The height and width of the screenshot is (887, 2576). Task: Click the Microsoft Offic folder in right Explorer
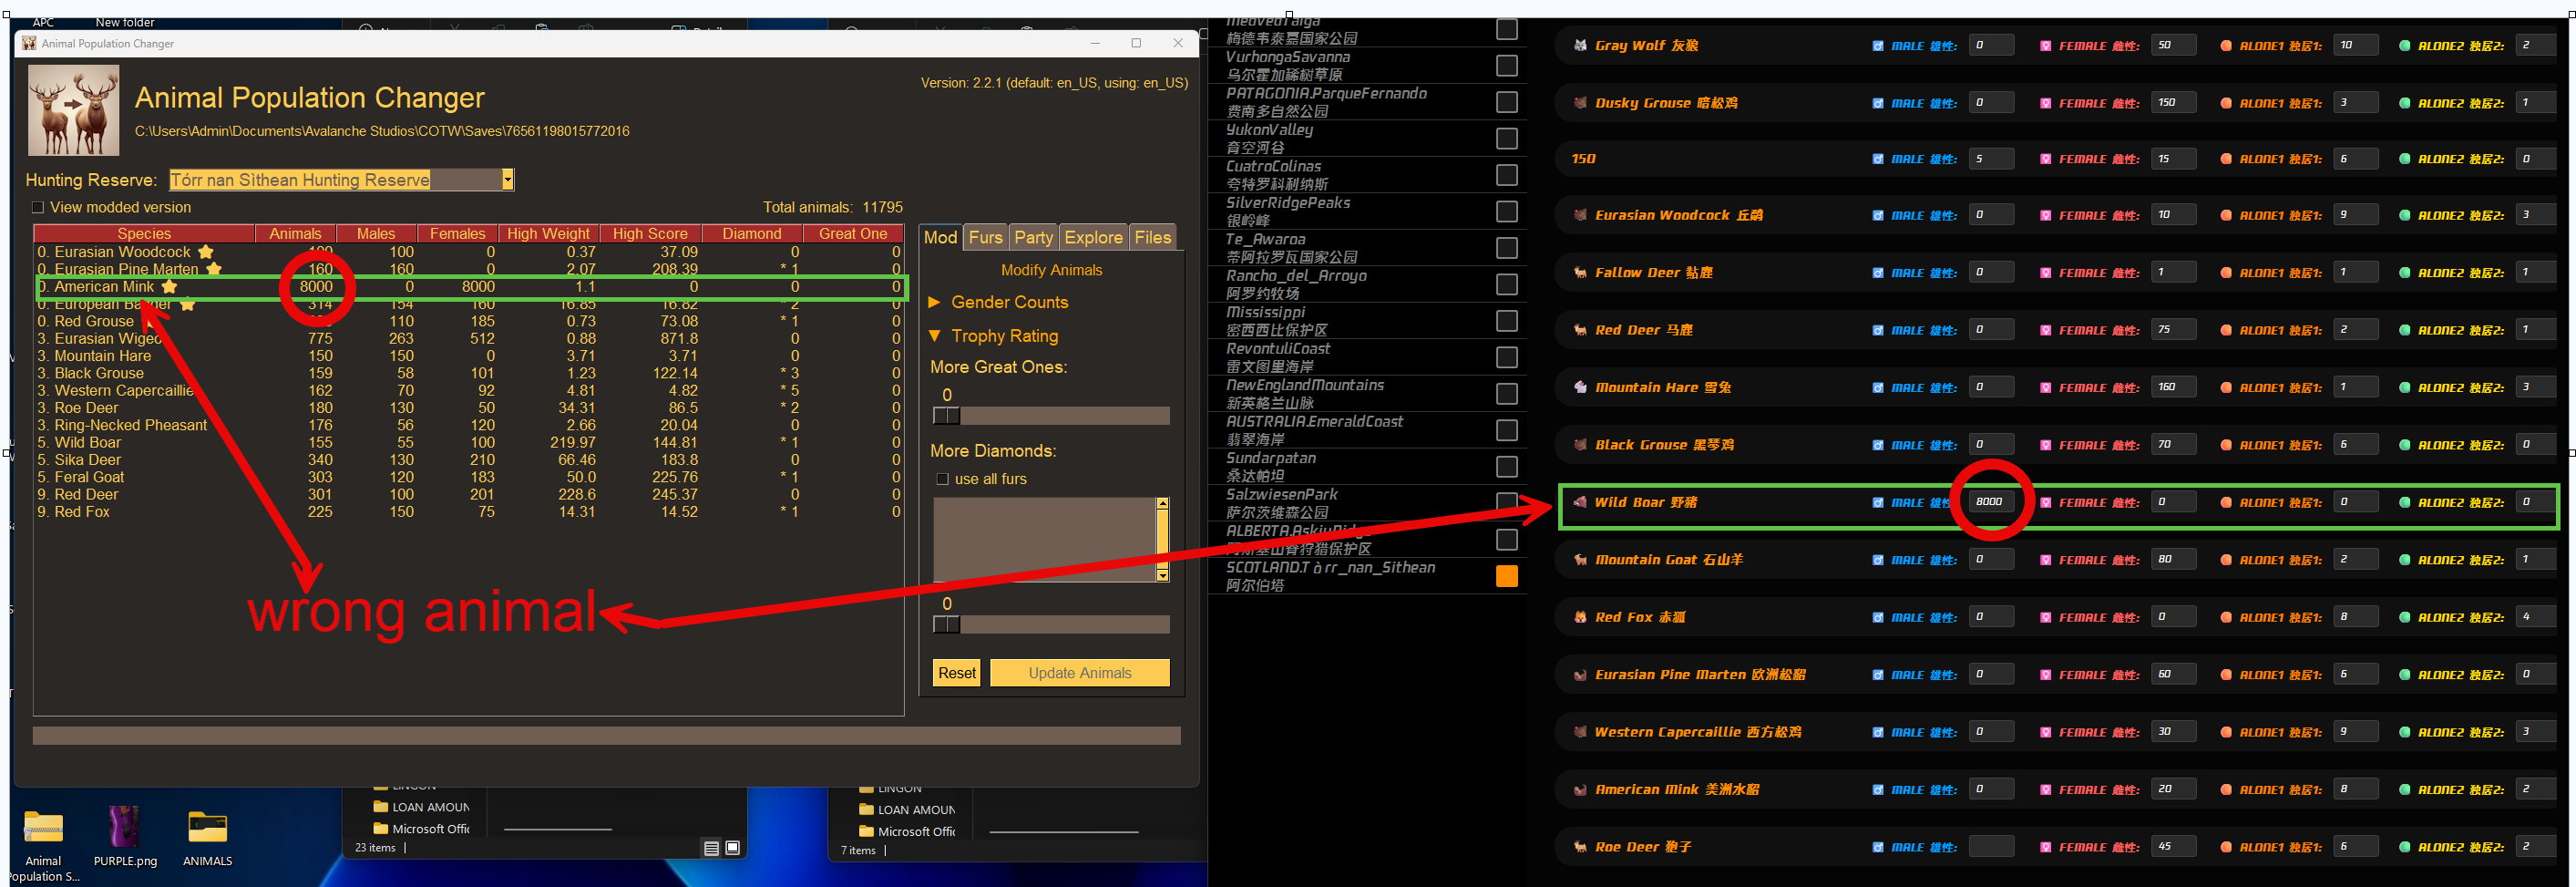point(907,831)
